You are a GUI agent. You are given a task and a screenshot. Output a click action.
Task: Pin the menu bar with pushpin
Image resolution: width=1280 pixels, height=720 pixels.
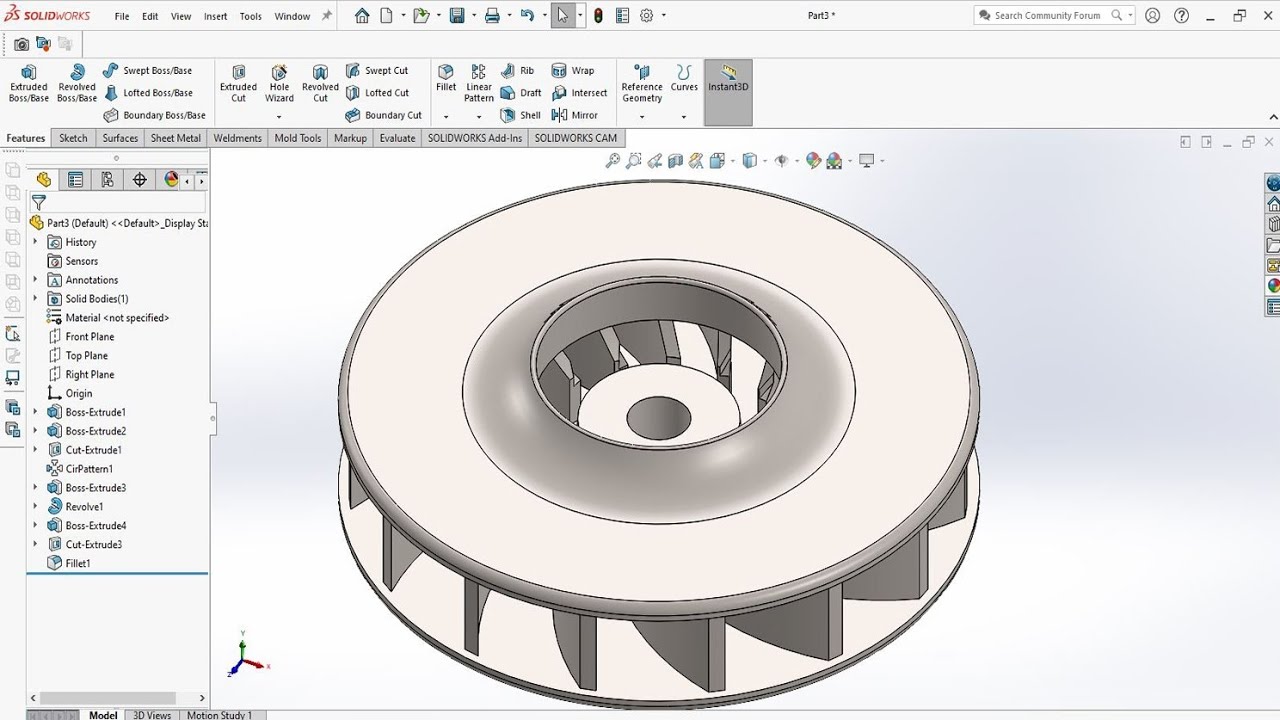326,16
